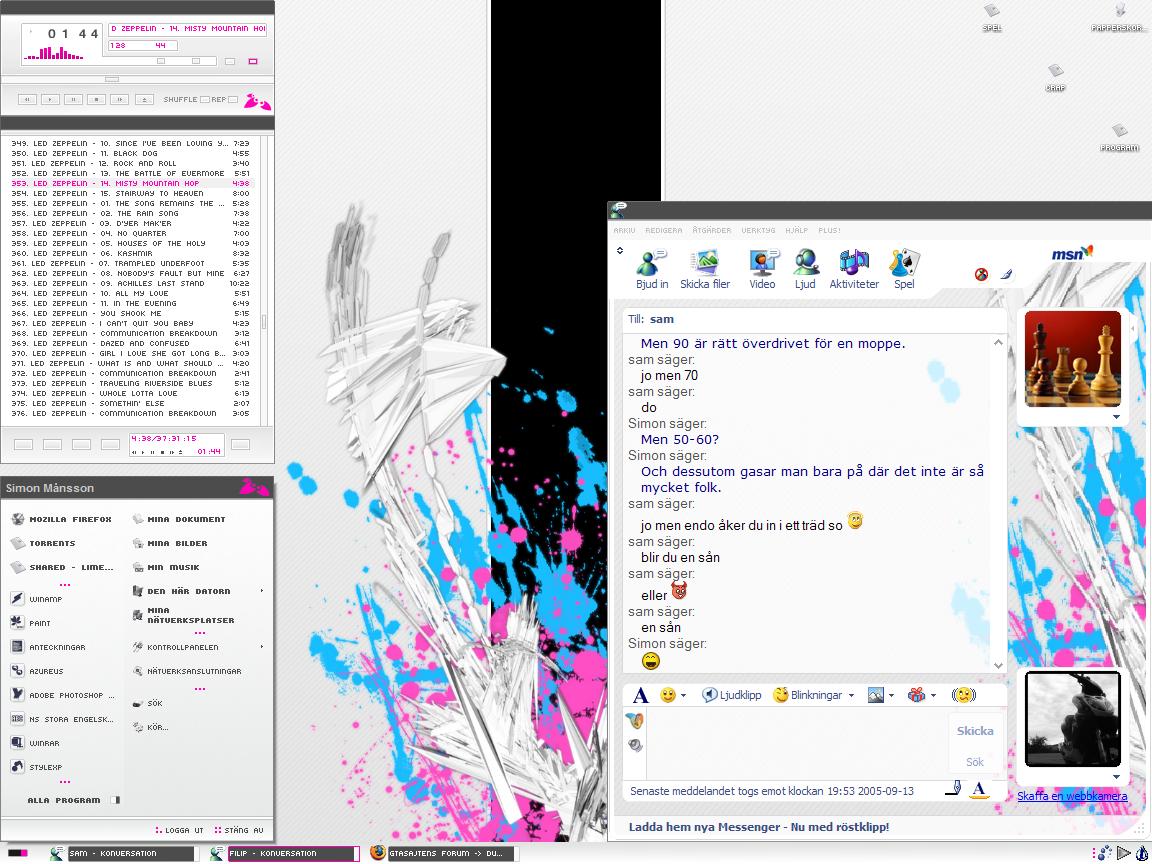Image resolution: width=1152 pixels, height=864 pixels.
Task: Open Mozilla Firefox from start menu
Action: tap(62, 519)
